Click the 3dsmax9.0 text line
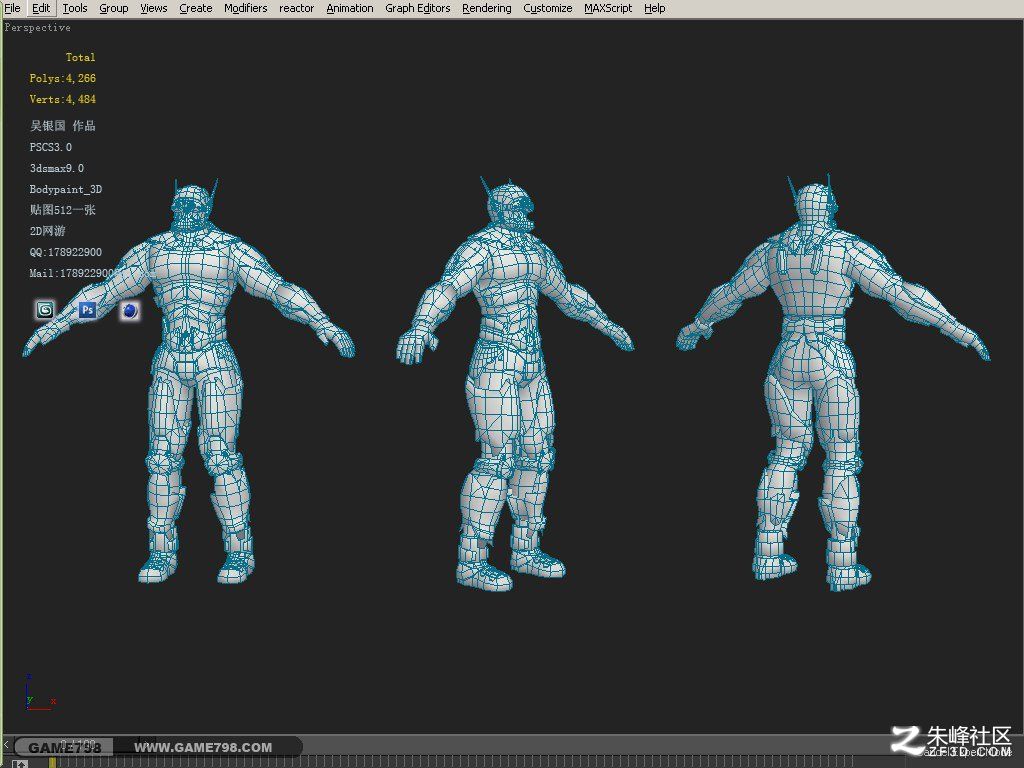 [57, 168]
